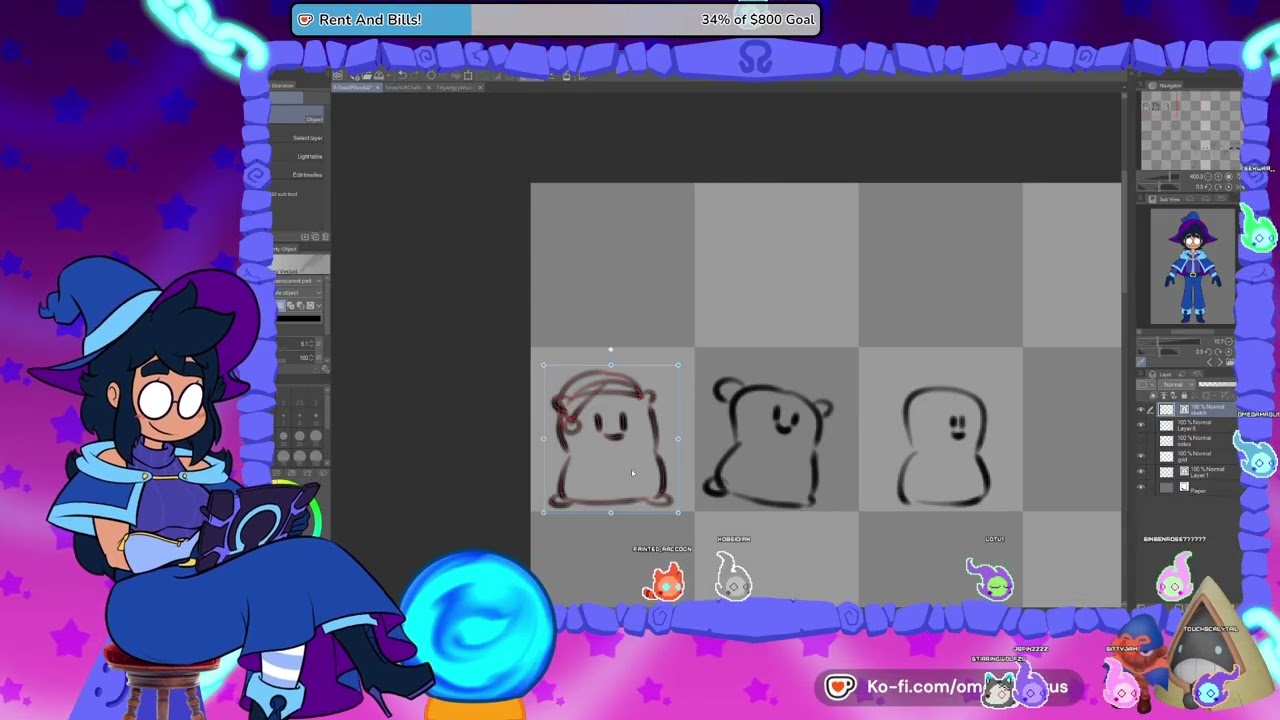Select Layer 6 in the Layer panel
The image size is (1280, 720).
click(1196, 425)
